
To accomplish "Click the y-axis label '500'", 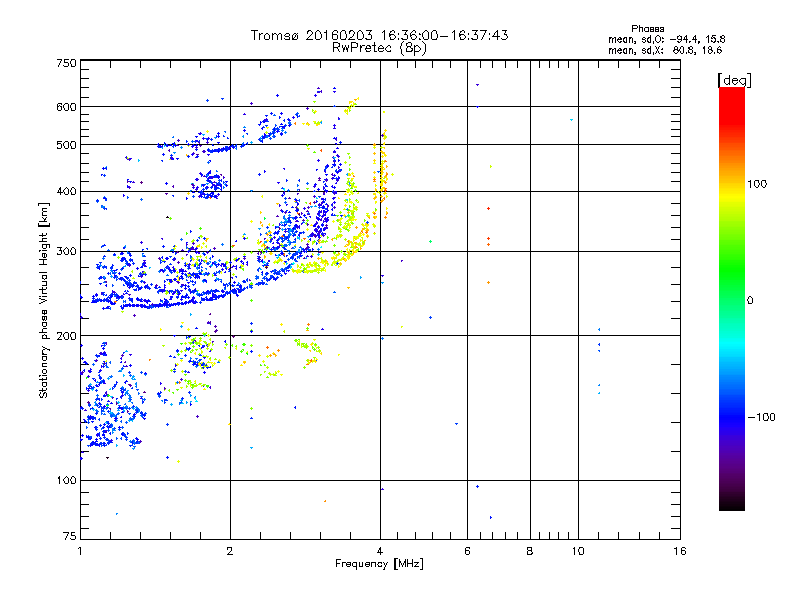I will click(x=66, y=145).
